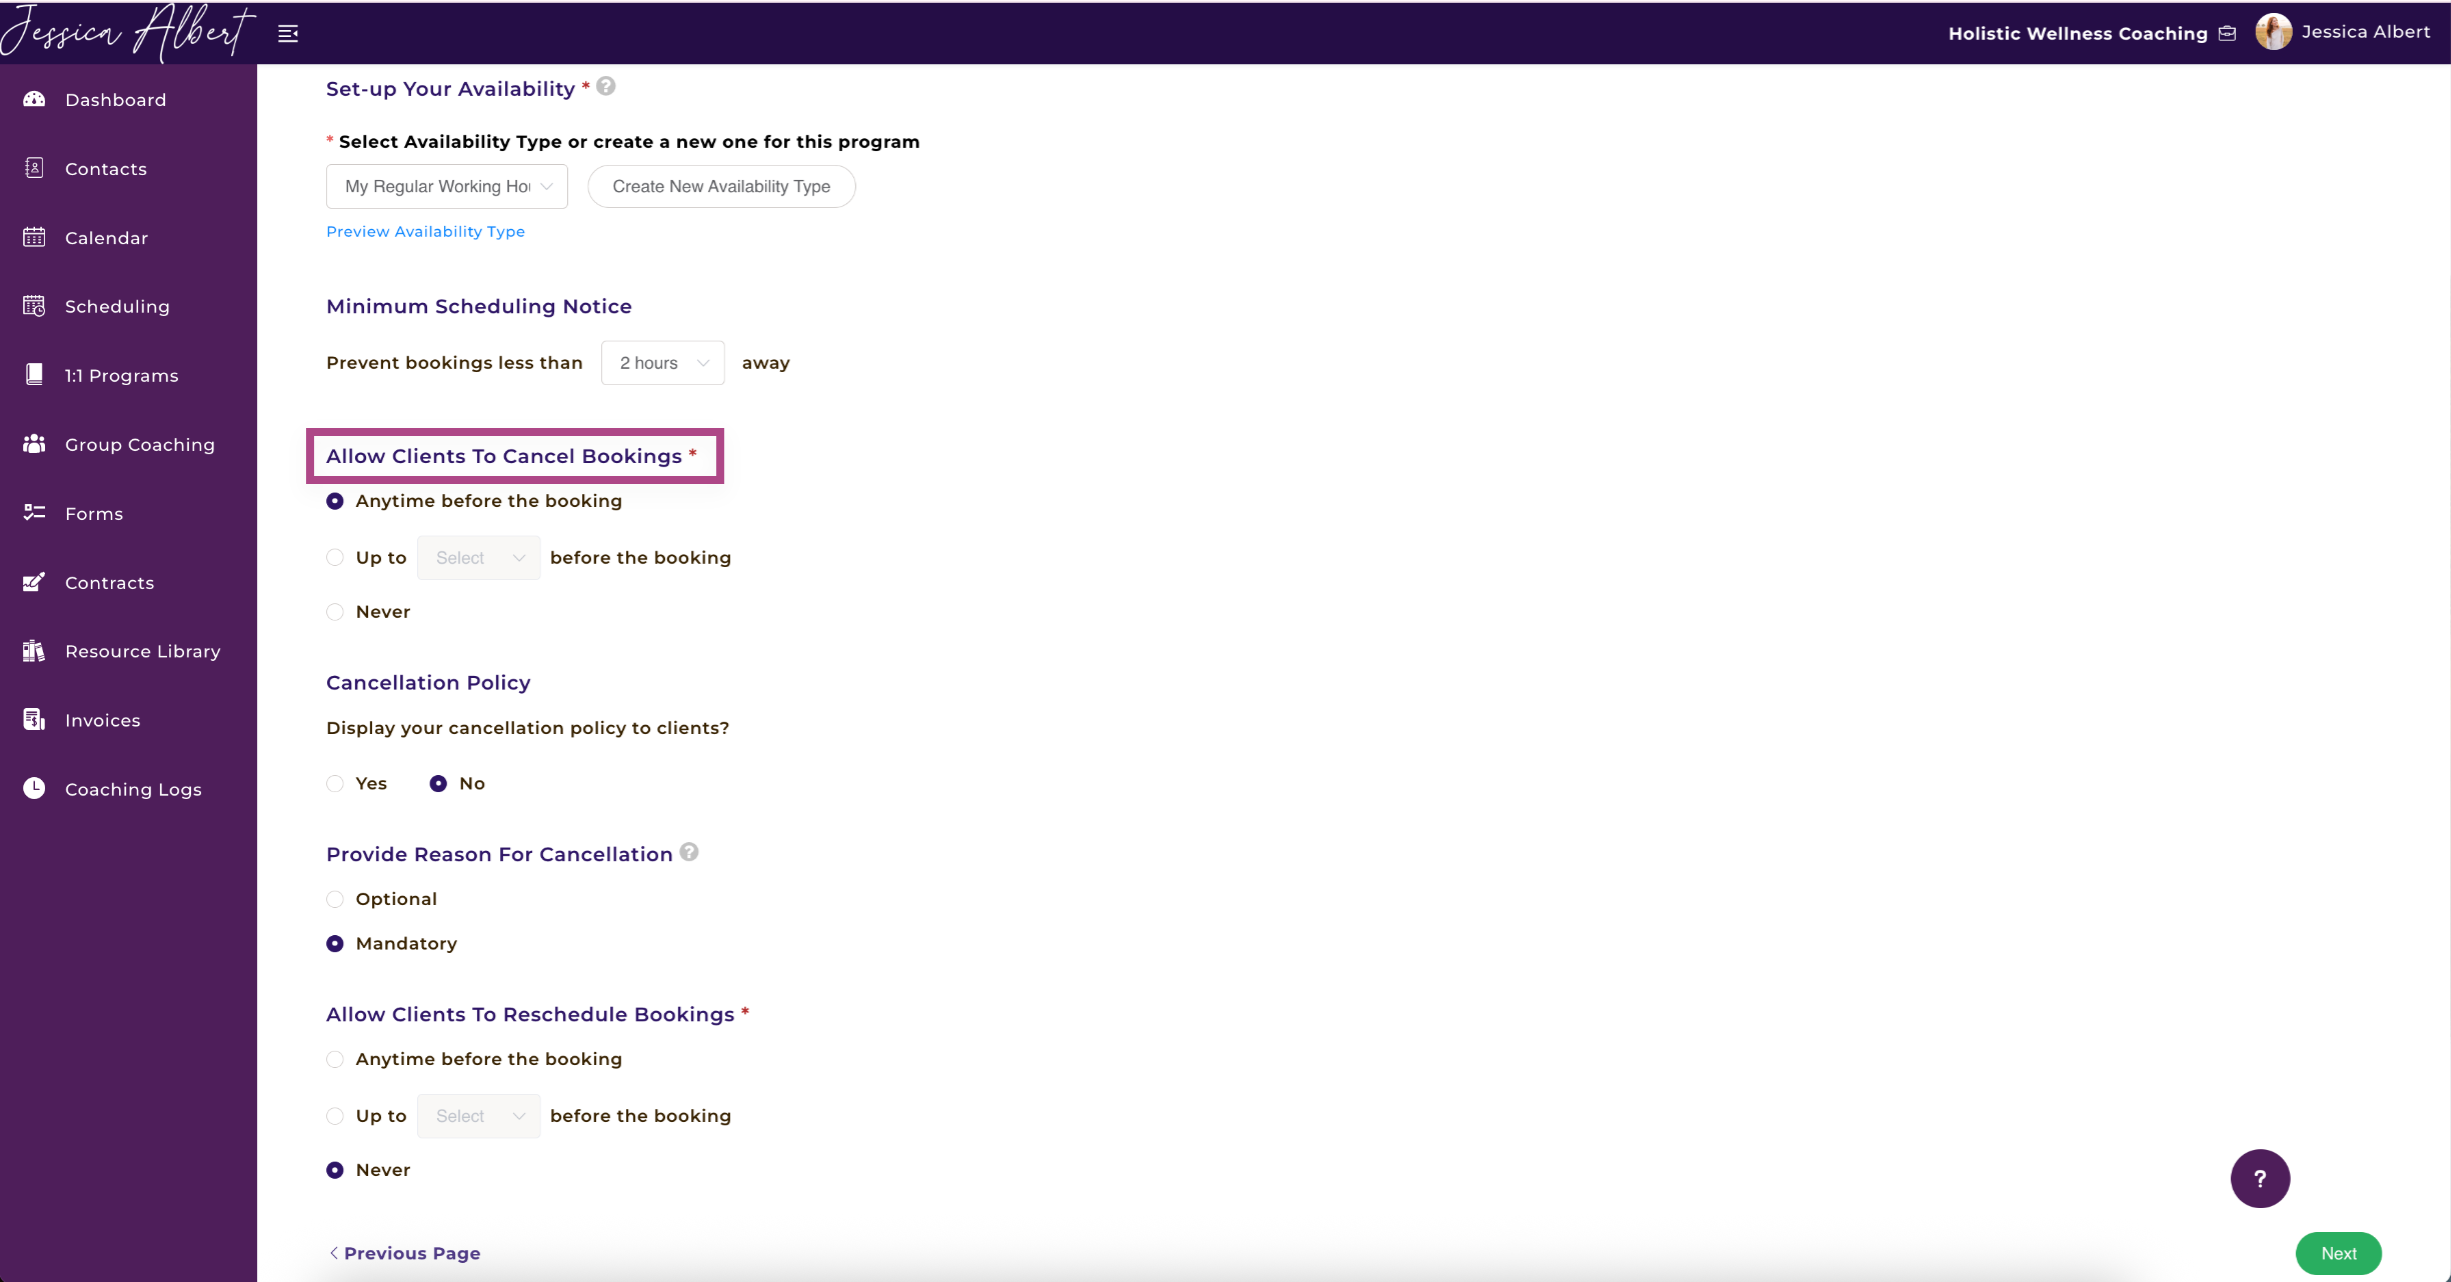Click the Contacts address book icon
This screenshot has width=2451, height=1282.
[x=34, y=168]
